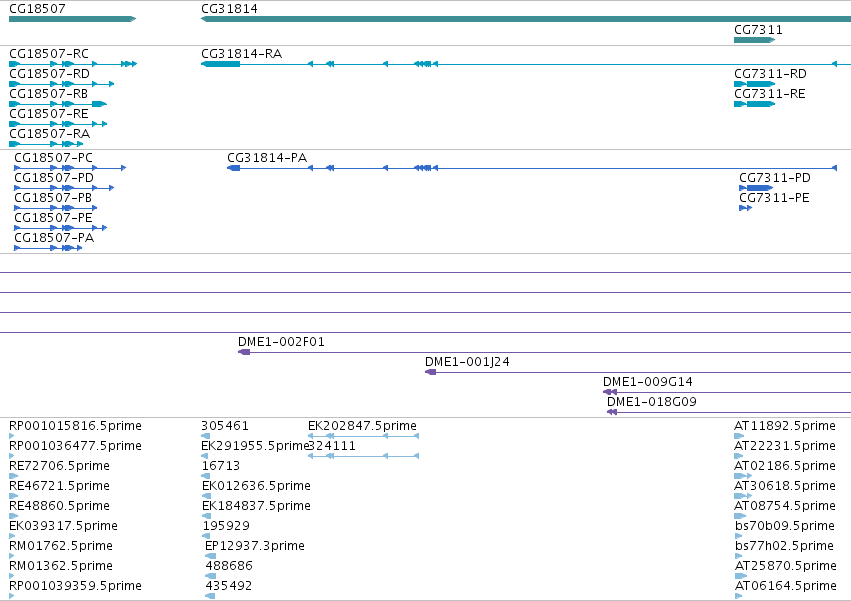Select EST AT11892.5prime
The image size is (851, 601).
[x=785, y=426]
